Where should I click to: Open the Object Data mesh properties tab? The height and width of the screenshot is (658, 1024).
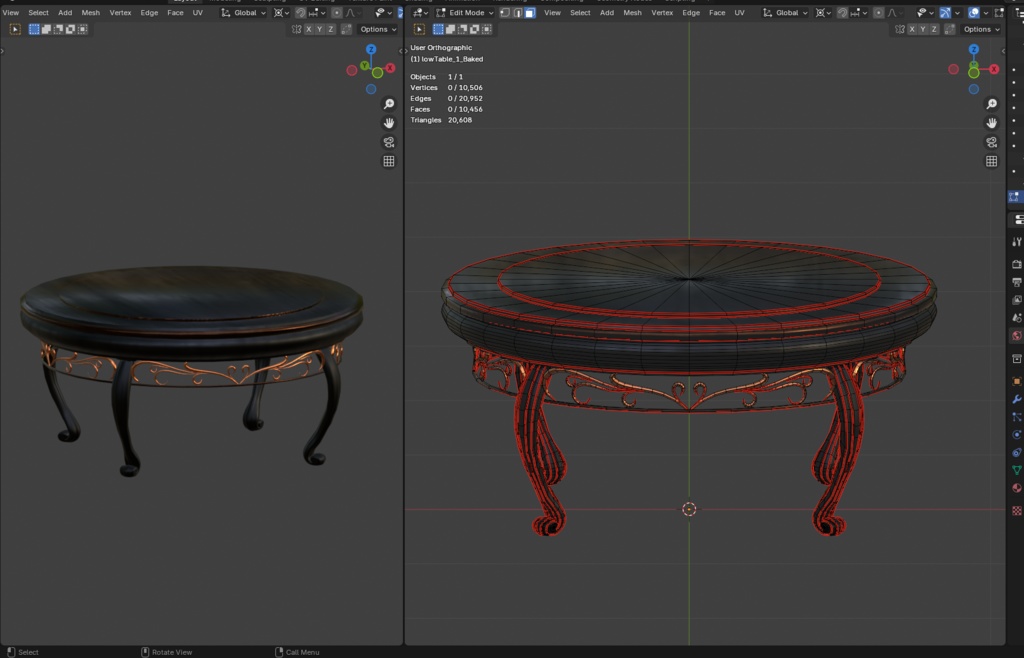pyautogui.click(x=1016, y=470)
